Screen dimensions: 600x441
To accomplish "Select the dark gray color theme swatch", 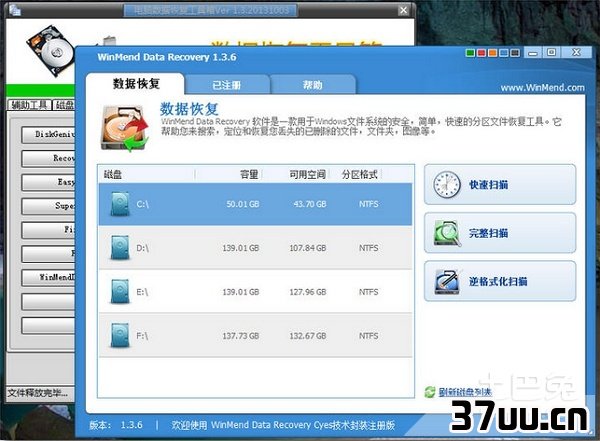I will click(515, 53).
